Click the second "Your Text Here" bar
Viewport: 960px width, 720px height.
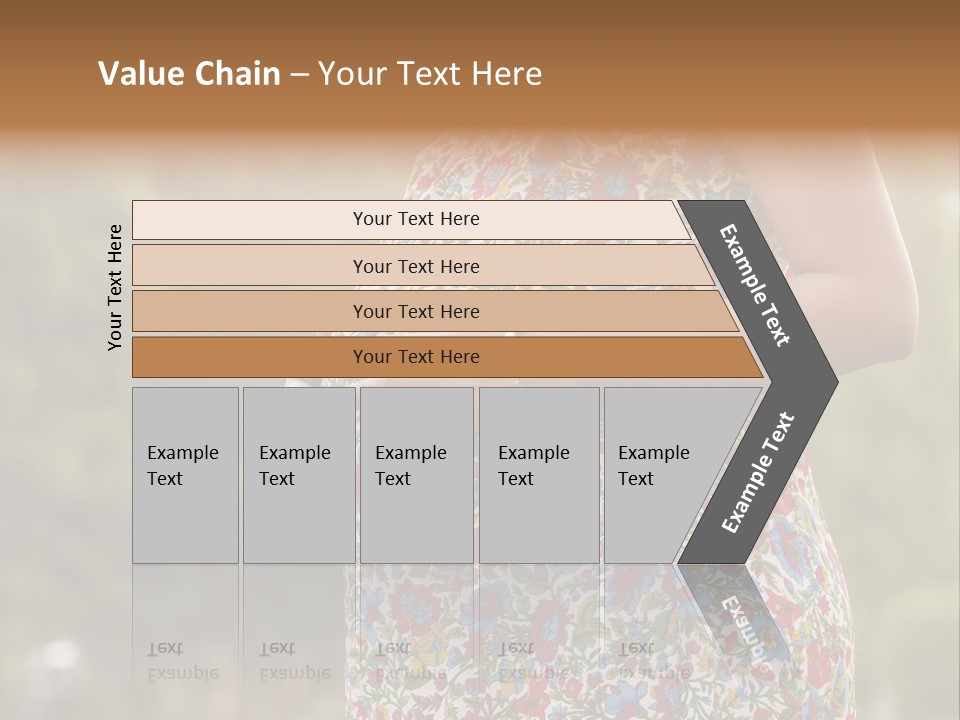[x=416, y=266]
